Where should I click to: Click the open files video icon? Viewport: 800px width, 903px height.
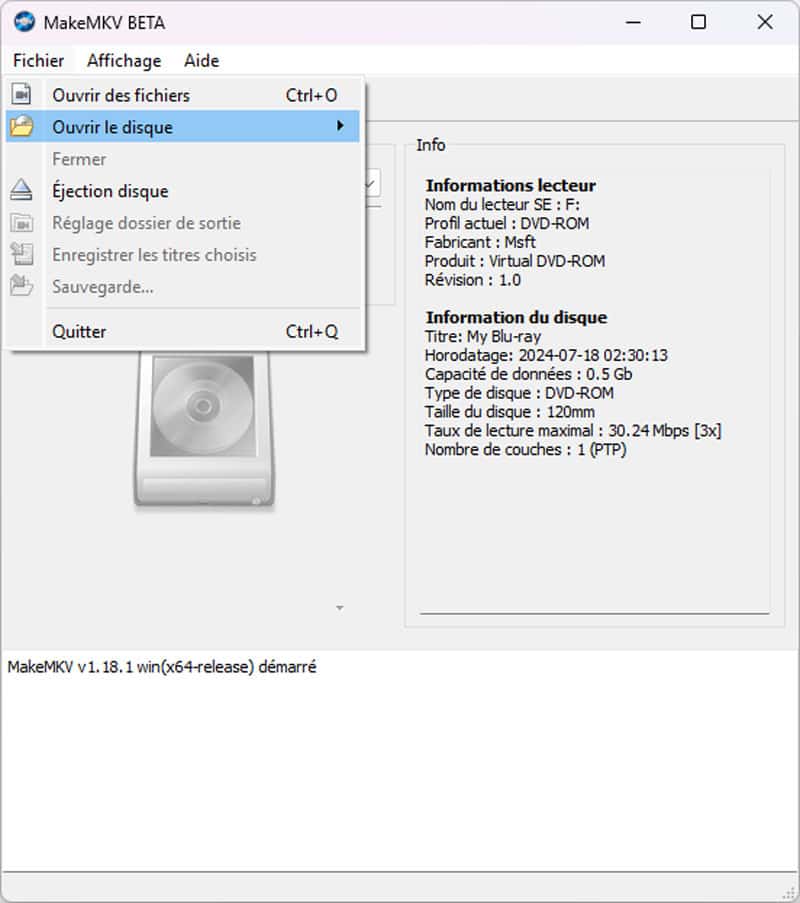tap(22, 94)
